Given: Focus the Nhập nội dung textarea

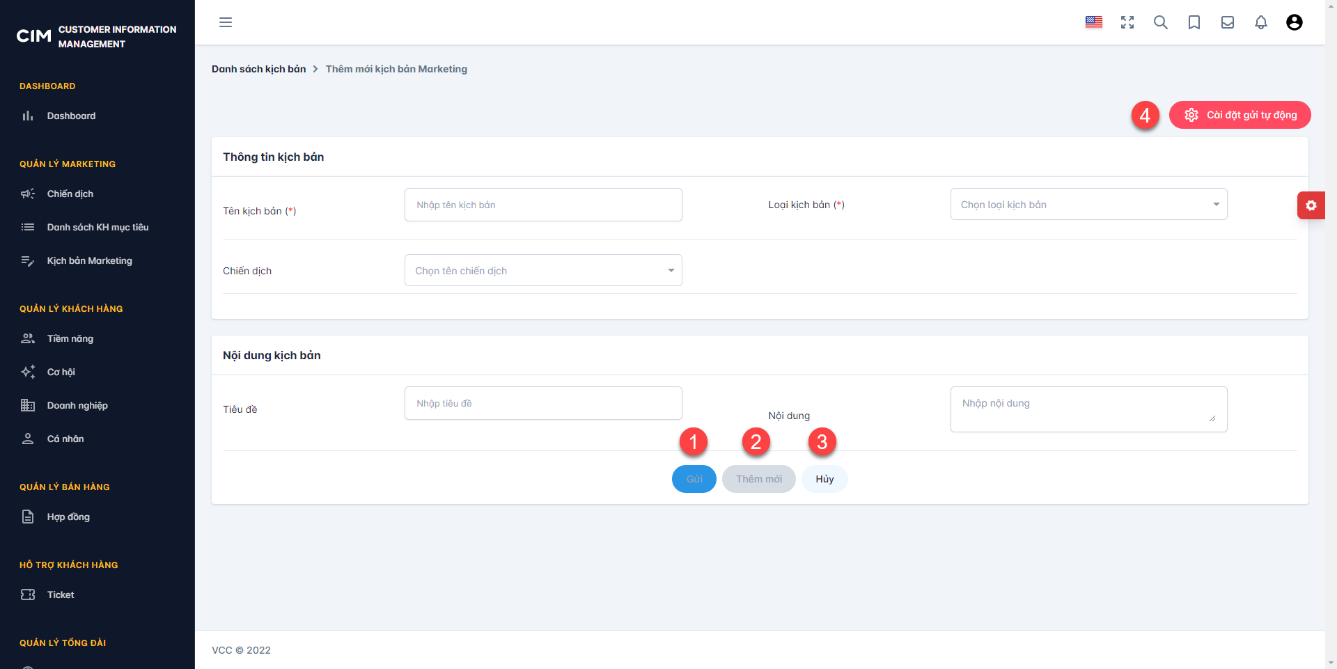Looking at the screenshot, I should 1089,409.
